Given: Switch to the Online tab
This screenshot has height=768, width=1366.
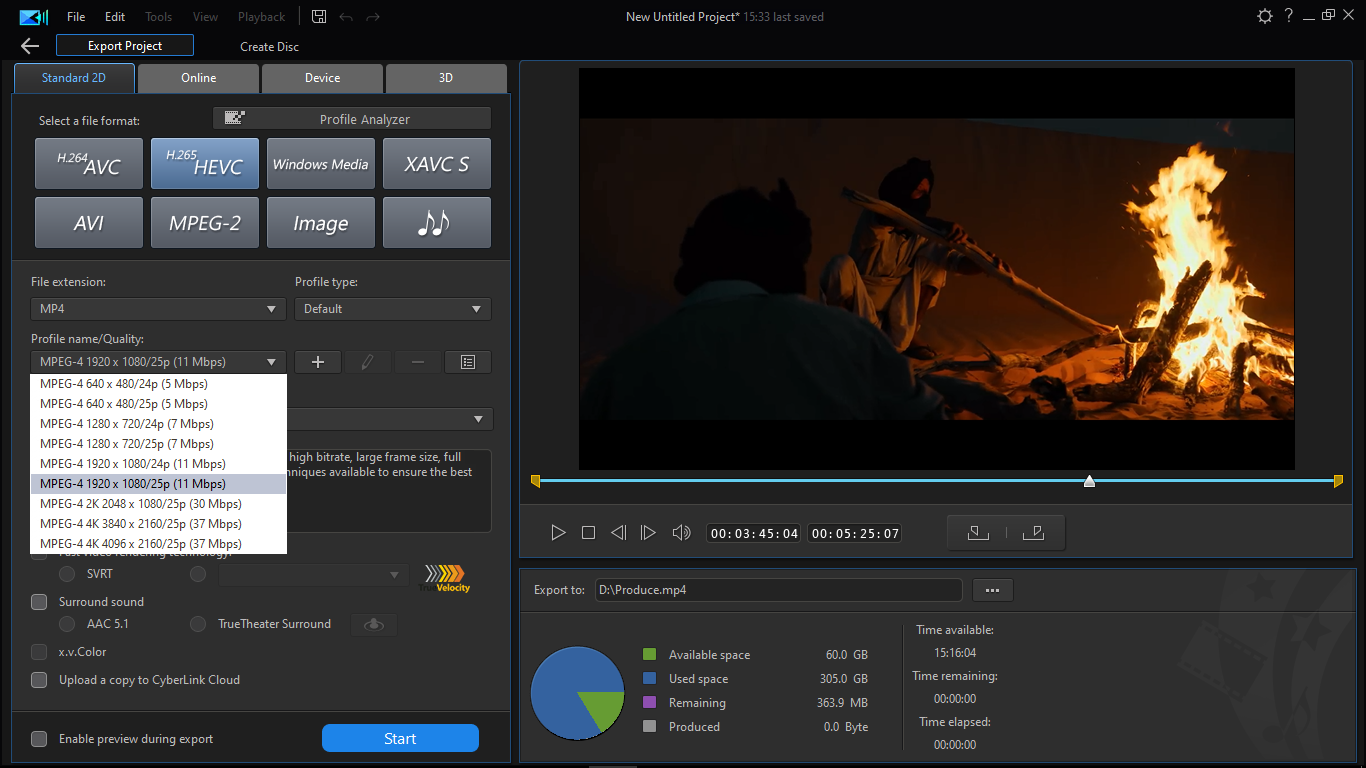Looking at the screenshot, I should [x=198, y=78].
